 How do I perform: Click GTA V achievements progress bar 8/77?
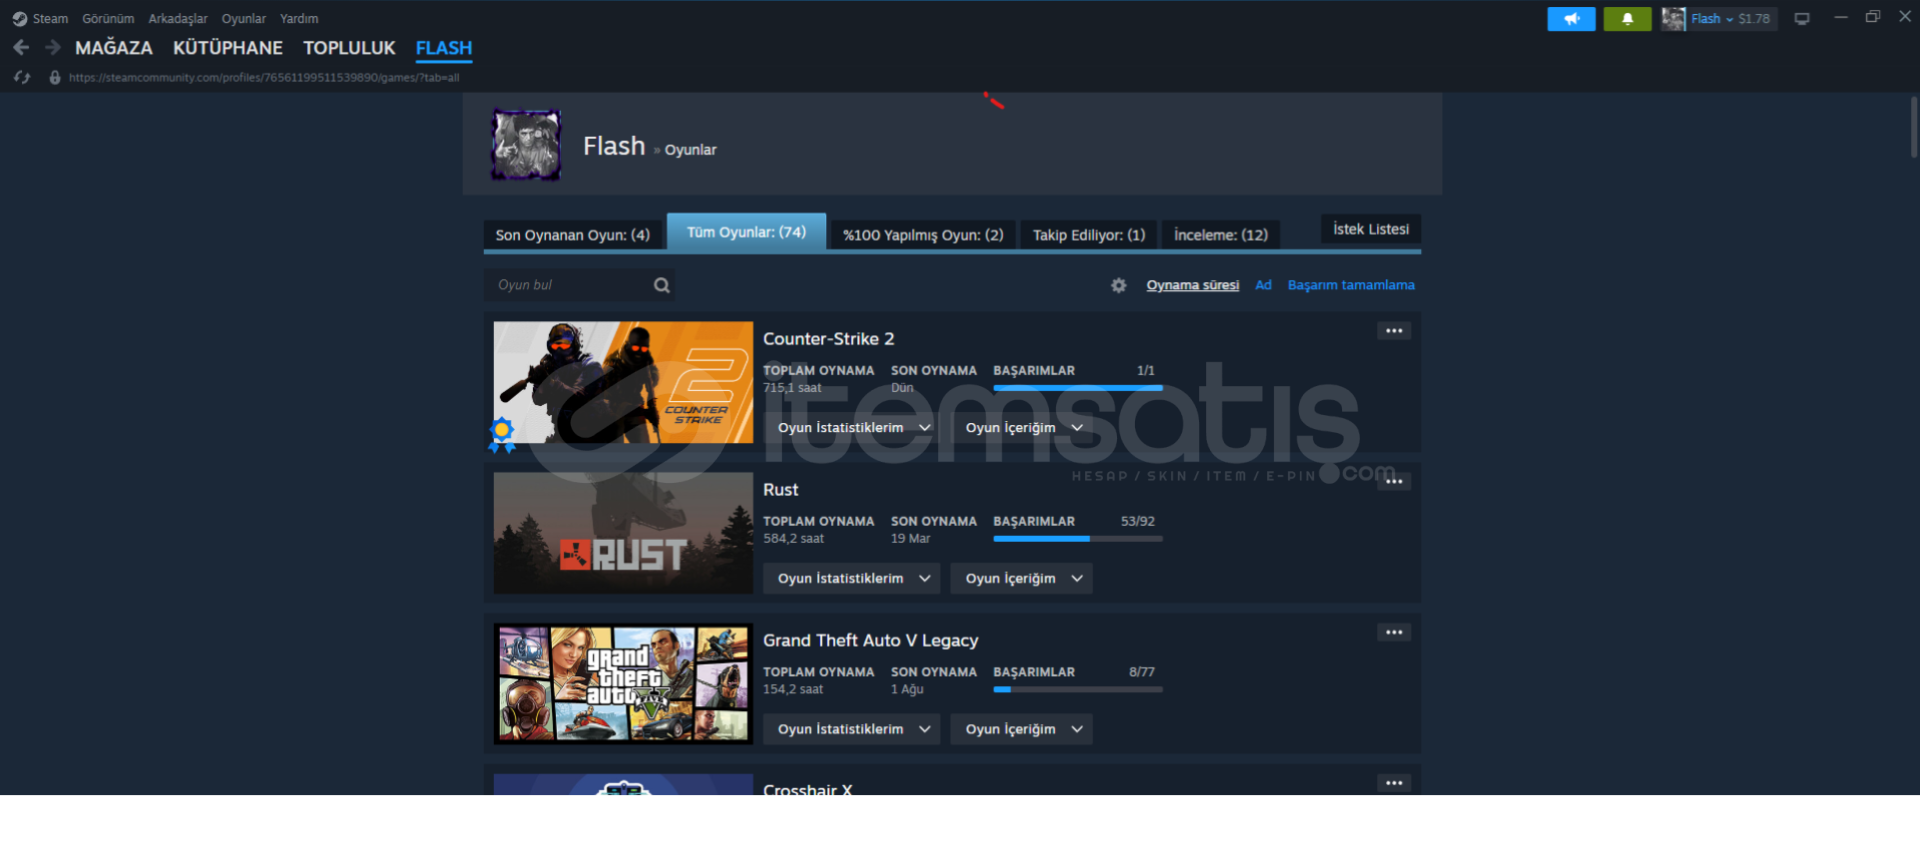1078,689
